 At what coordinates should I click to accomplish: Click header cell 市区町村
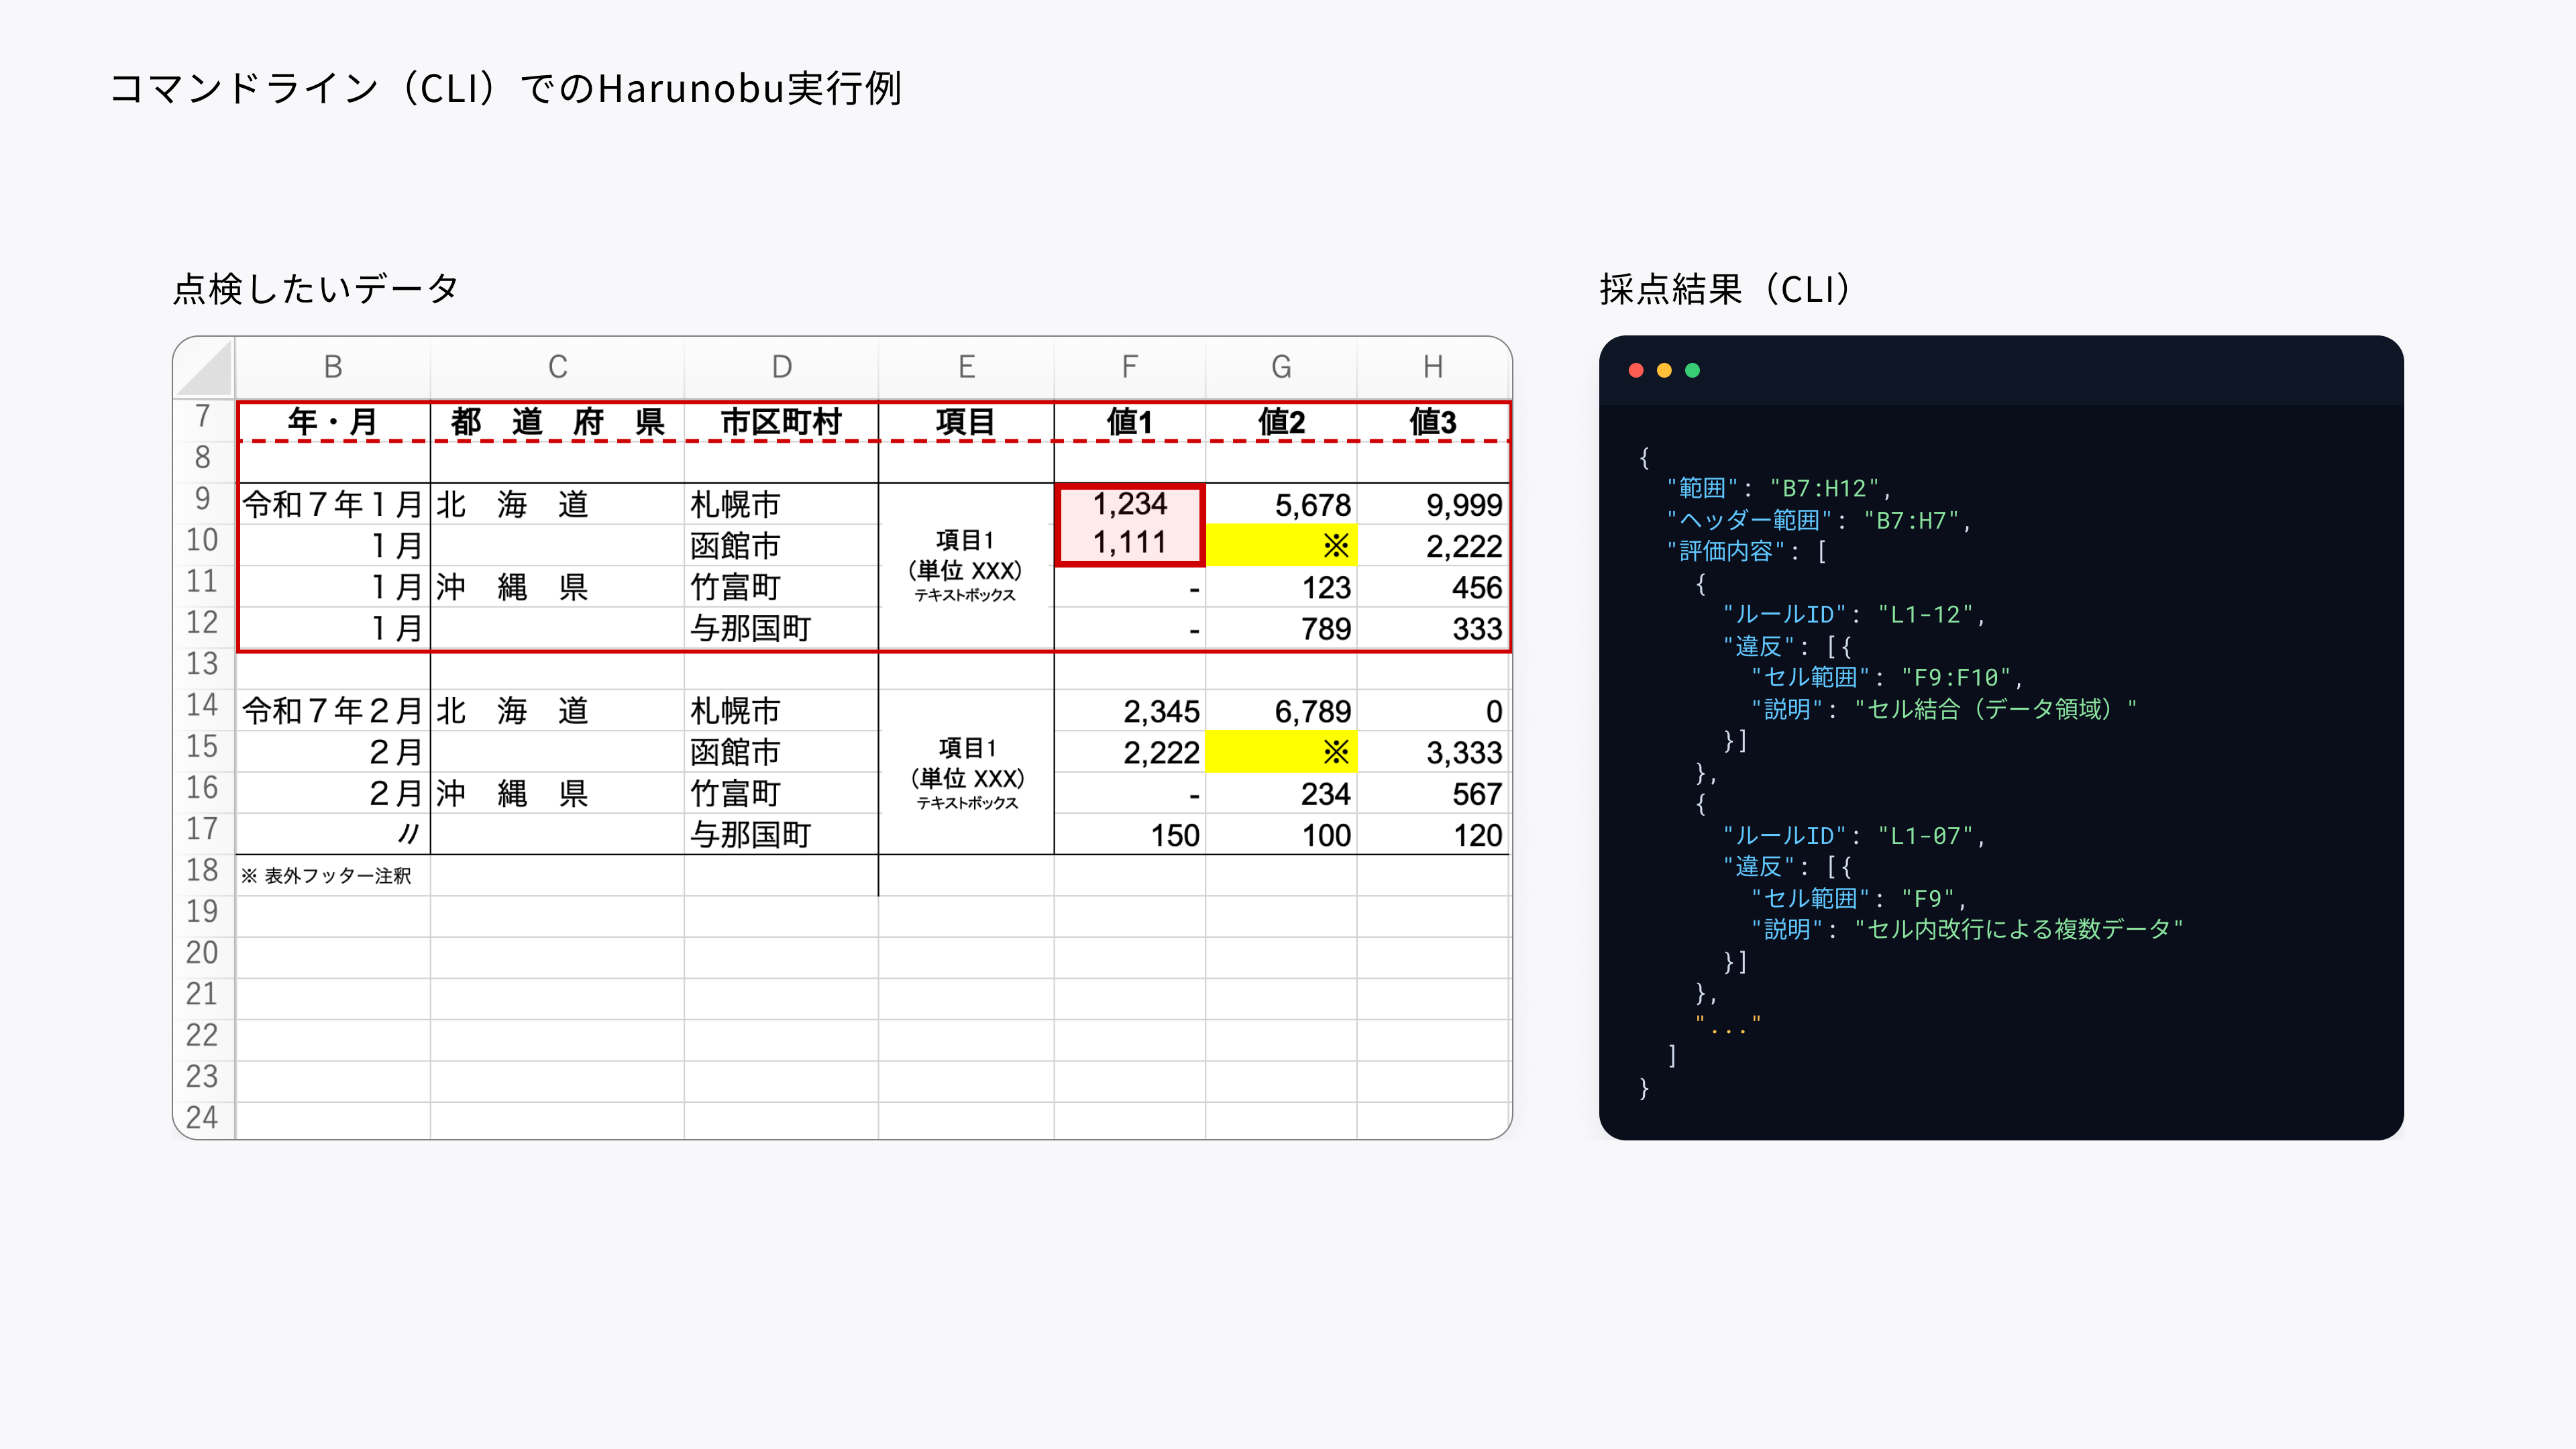[x=781, y=422]
